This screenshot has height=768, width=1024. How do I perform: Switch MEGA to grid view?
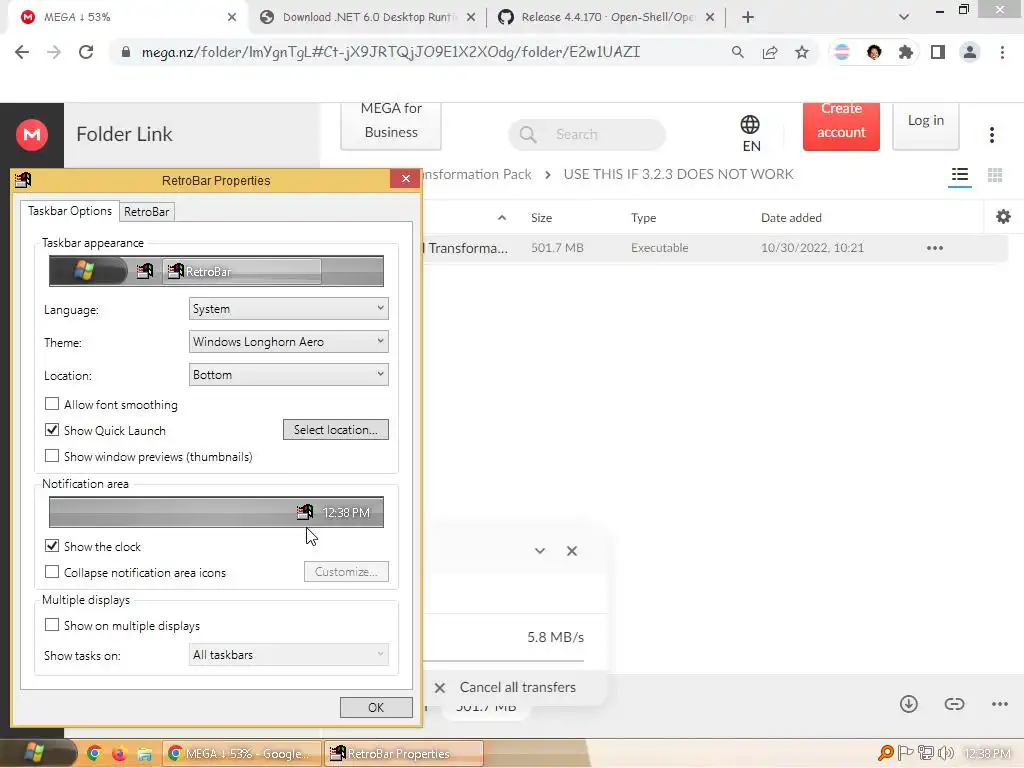[x=995, y=175]
